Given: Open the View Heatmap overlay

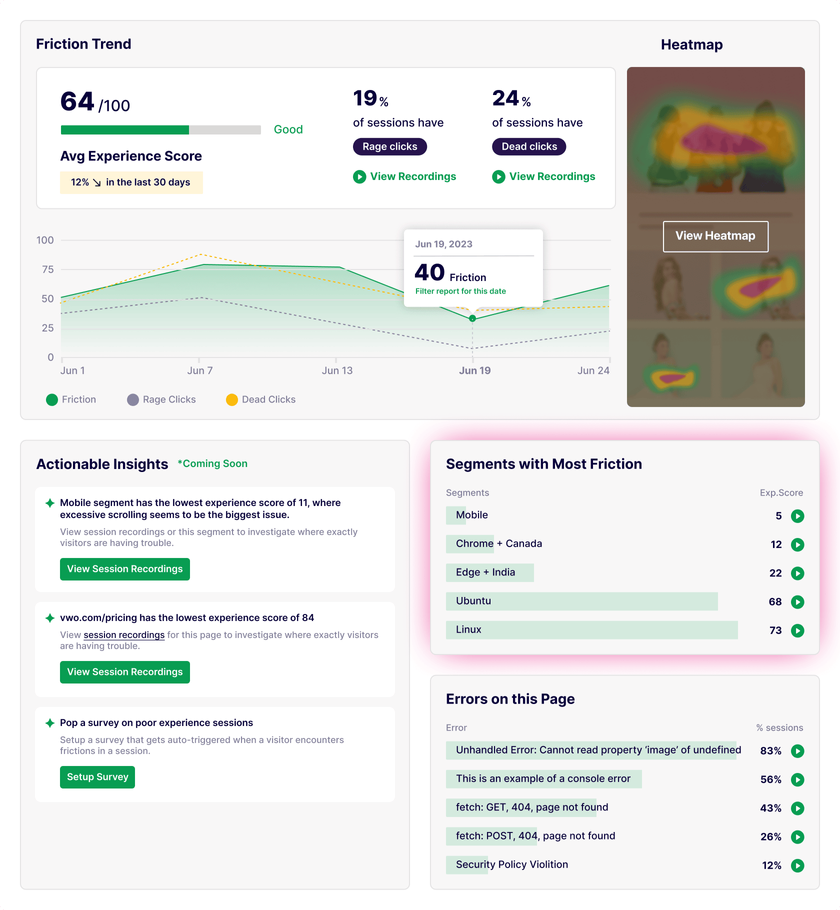Looking at the screenshot, I should point(715,236).
